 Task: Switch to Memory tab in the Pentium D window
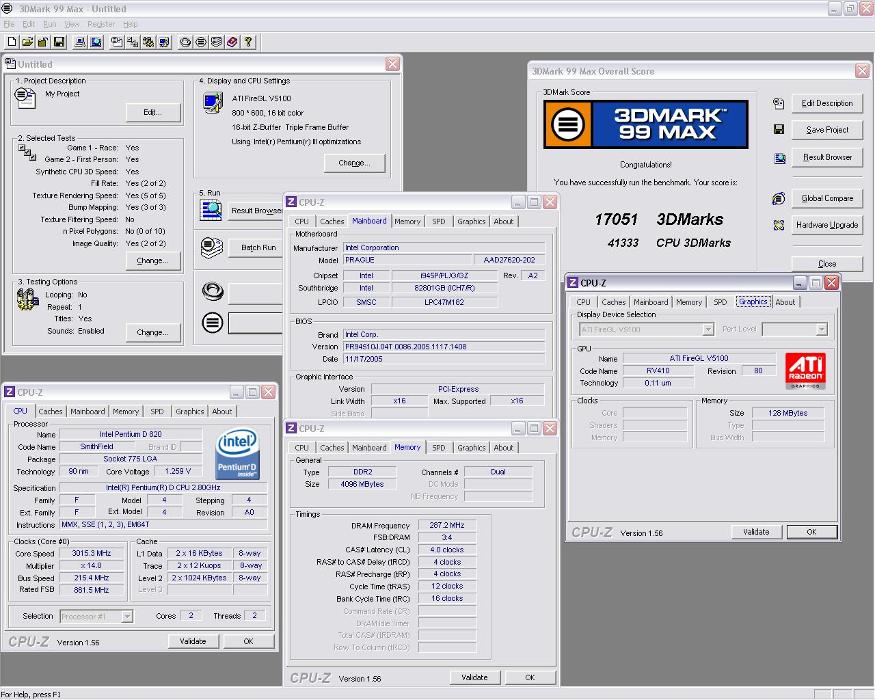[126, 411]
